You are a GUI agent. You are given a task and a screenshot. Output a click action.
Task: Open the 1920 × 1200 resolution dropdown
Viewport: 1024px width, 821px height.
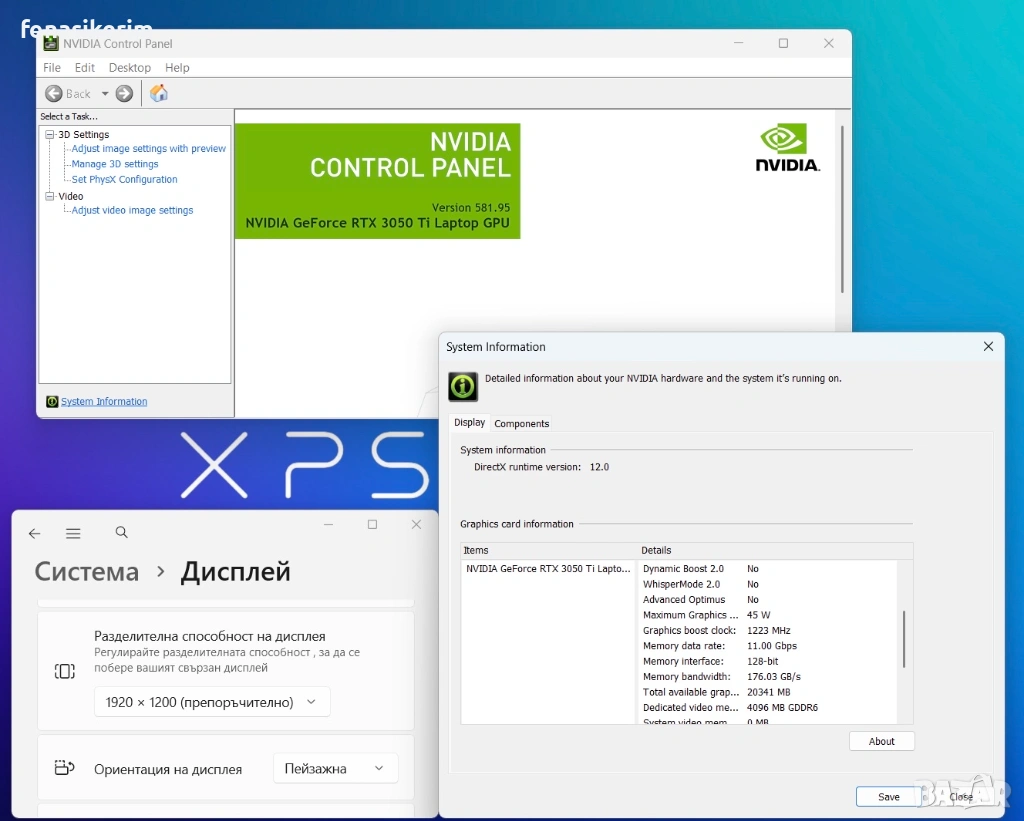pos(212,702)
